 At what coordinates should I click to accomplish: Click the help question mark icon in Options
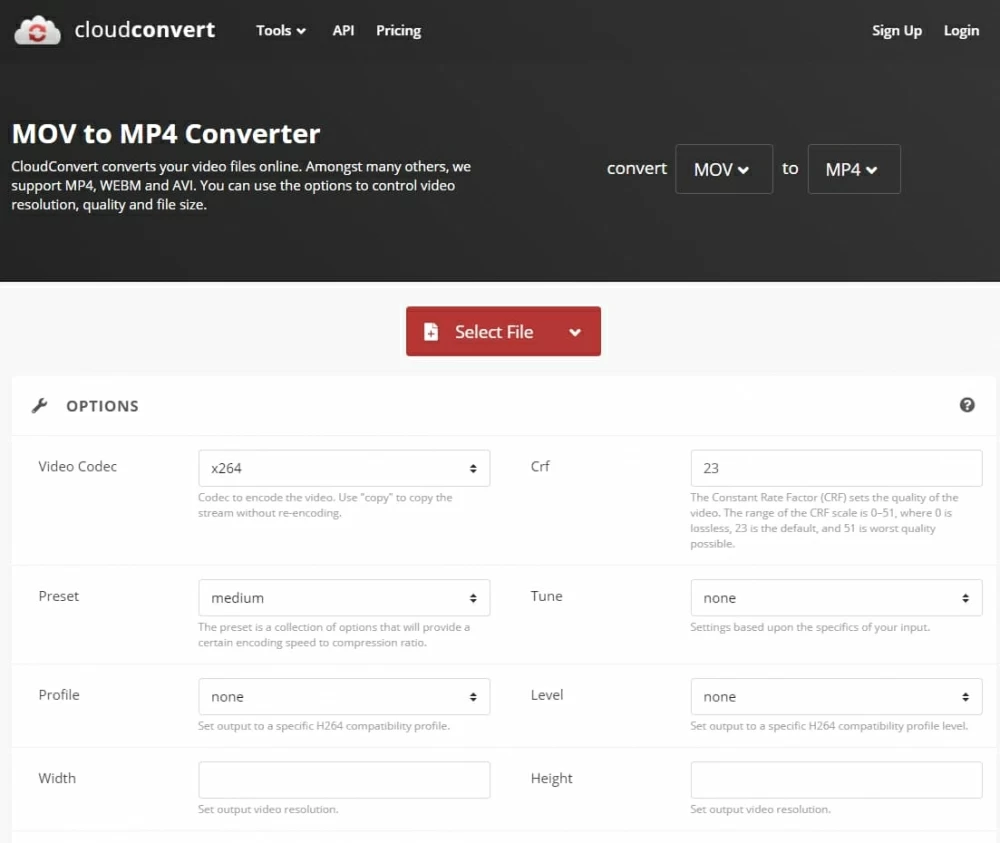tap(967, 405)
